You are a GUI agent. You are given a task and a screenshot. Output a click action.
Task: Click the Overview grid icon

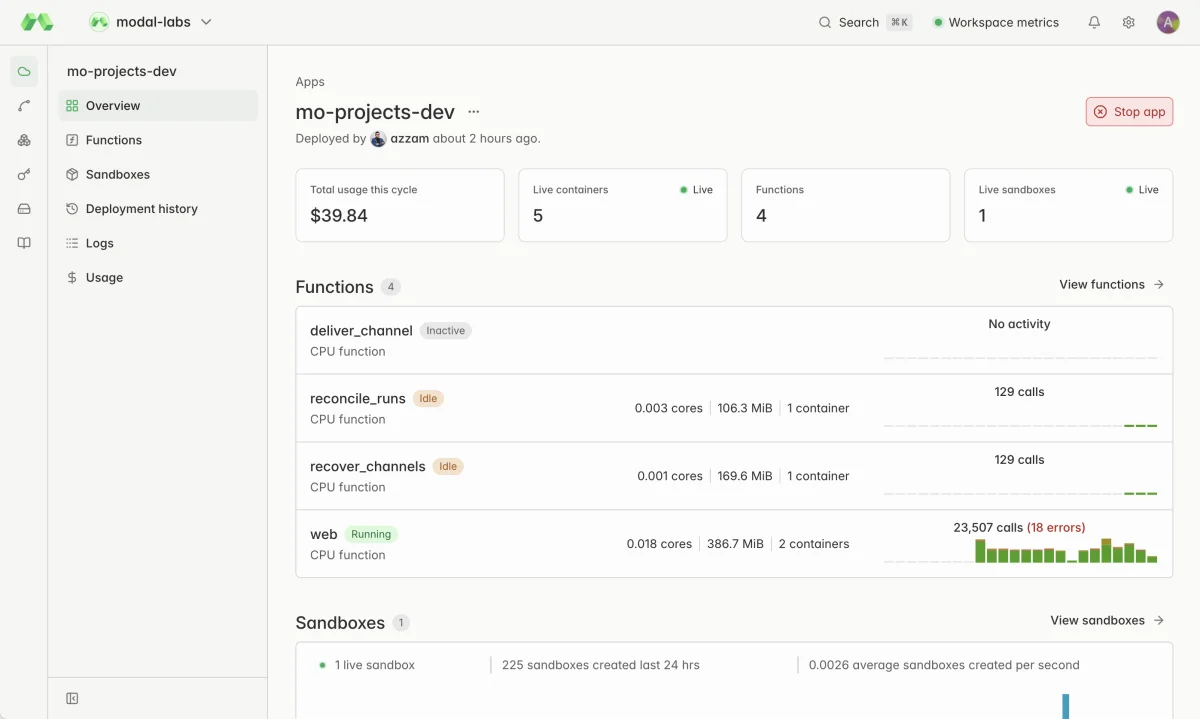point(72,106)
